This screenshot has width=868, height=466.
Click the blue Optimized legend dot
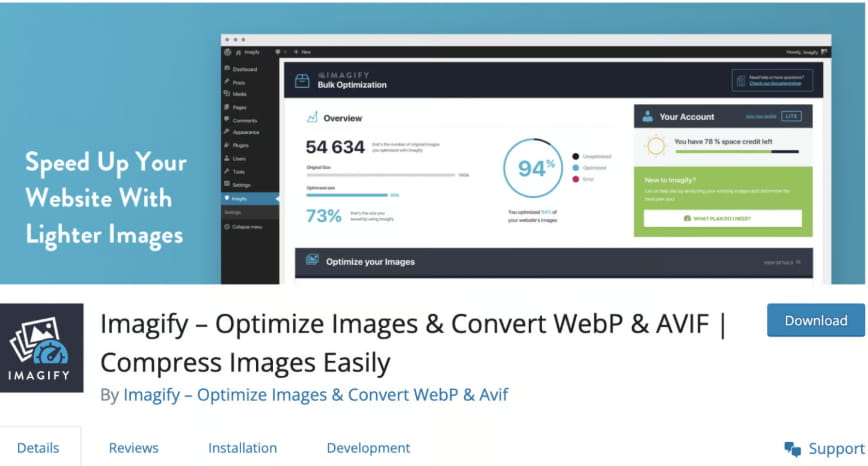pyautogui.click(x=575, y=168)
